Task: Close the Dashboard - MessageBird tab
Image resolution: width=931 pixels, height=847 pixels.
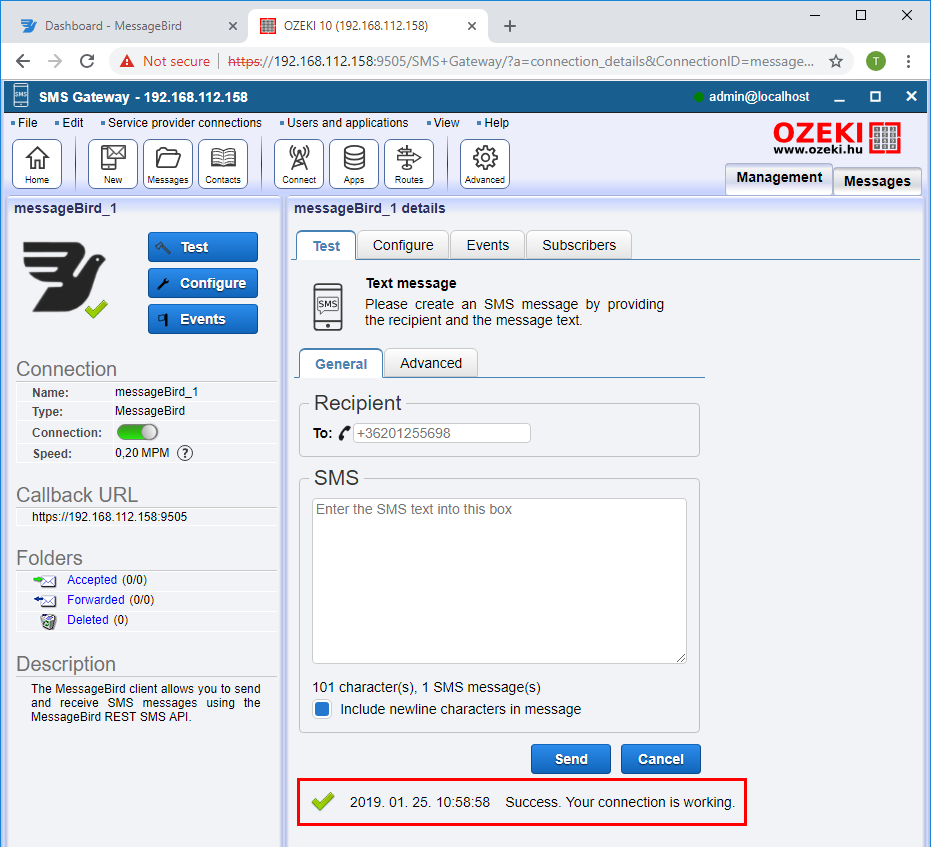Action: tap(233, 26)
